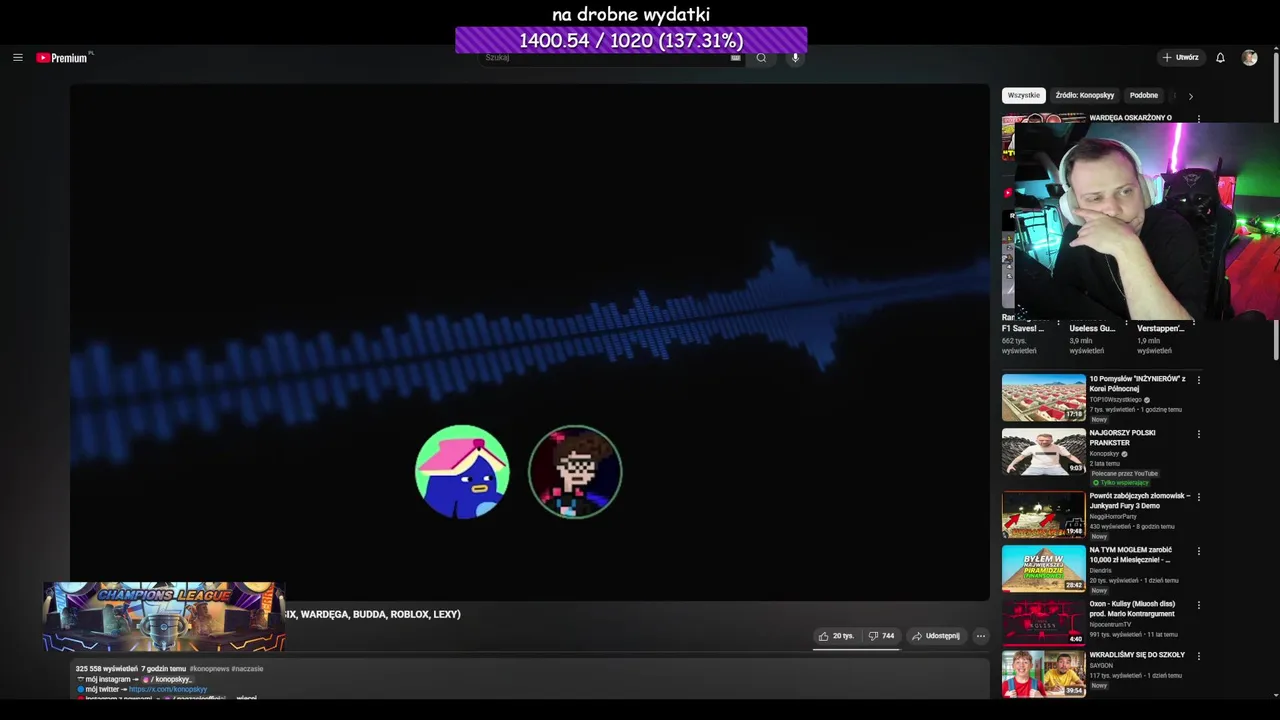Show more filter chips with right arrow
The width and height of the screenshot is (1280, 720).
tap(1190, 96)
